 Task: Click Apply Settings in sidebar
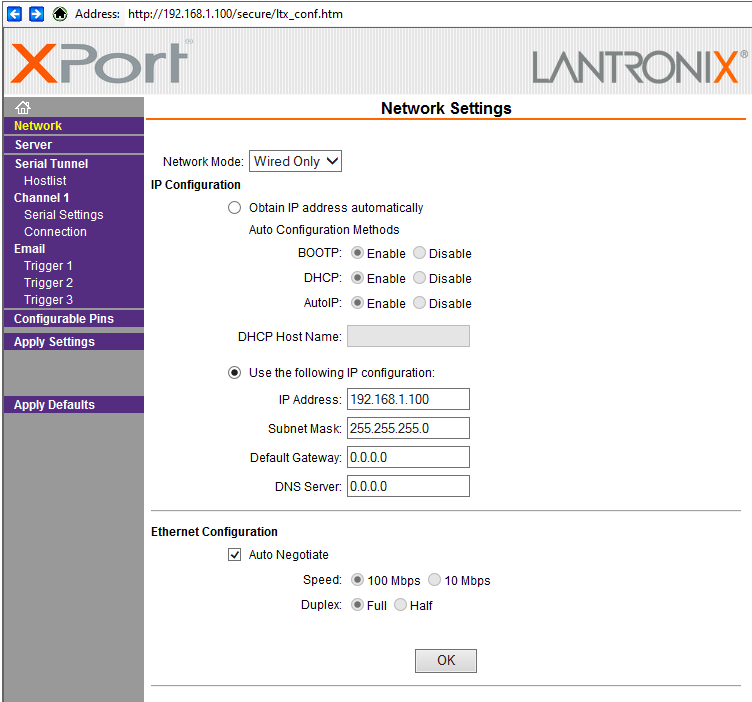pyautogui.click(x=54, y=342)
